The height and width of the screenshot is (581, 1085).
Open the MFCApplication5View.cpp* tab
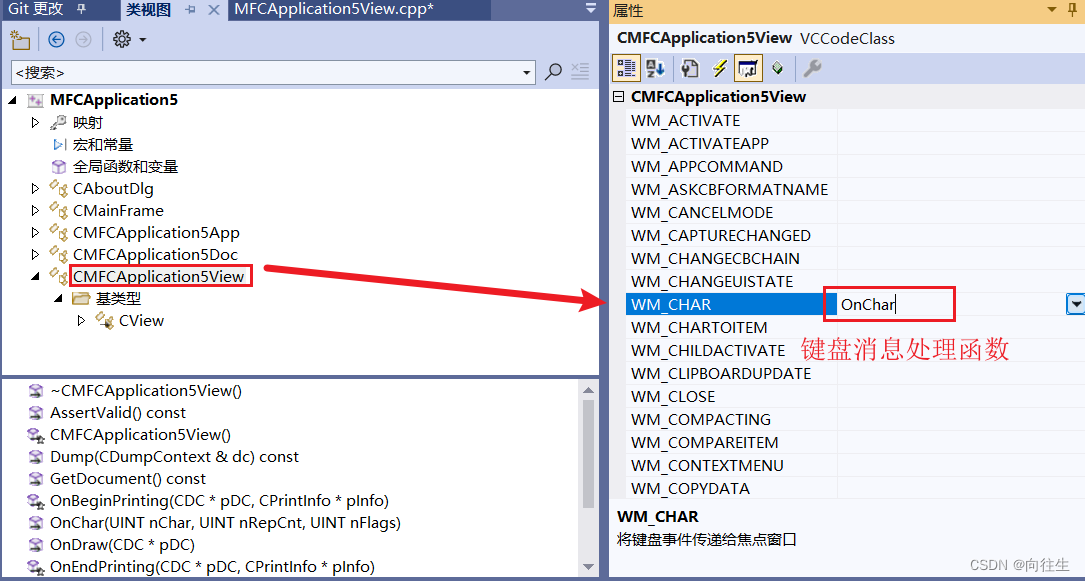(x=334, y=9)
